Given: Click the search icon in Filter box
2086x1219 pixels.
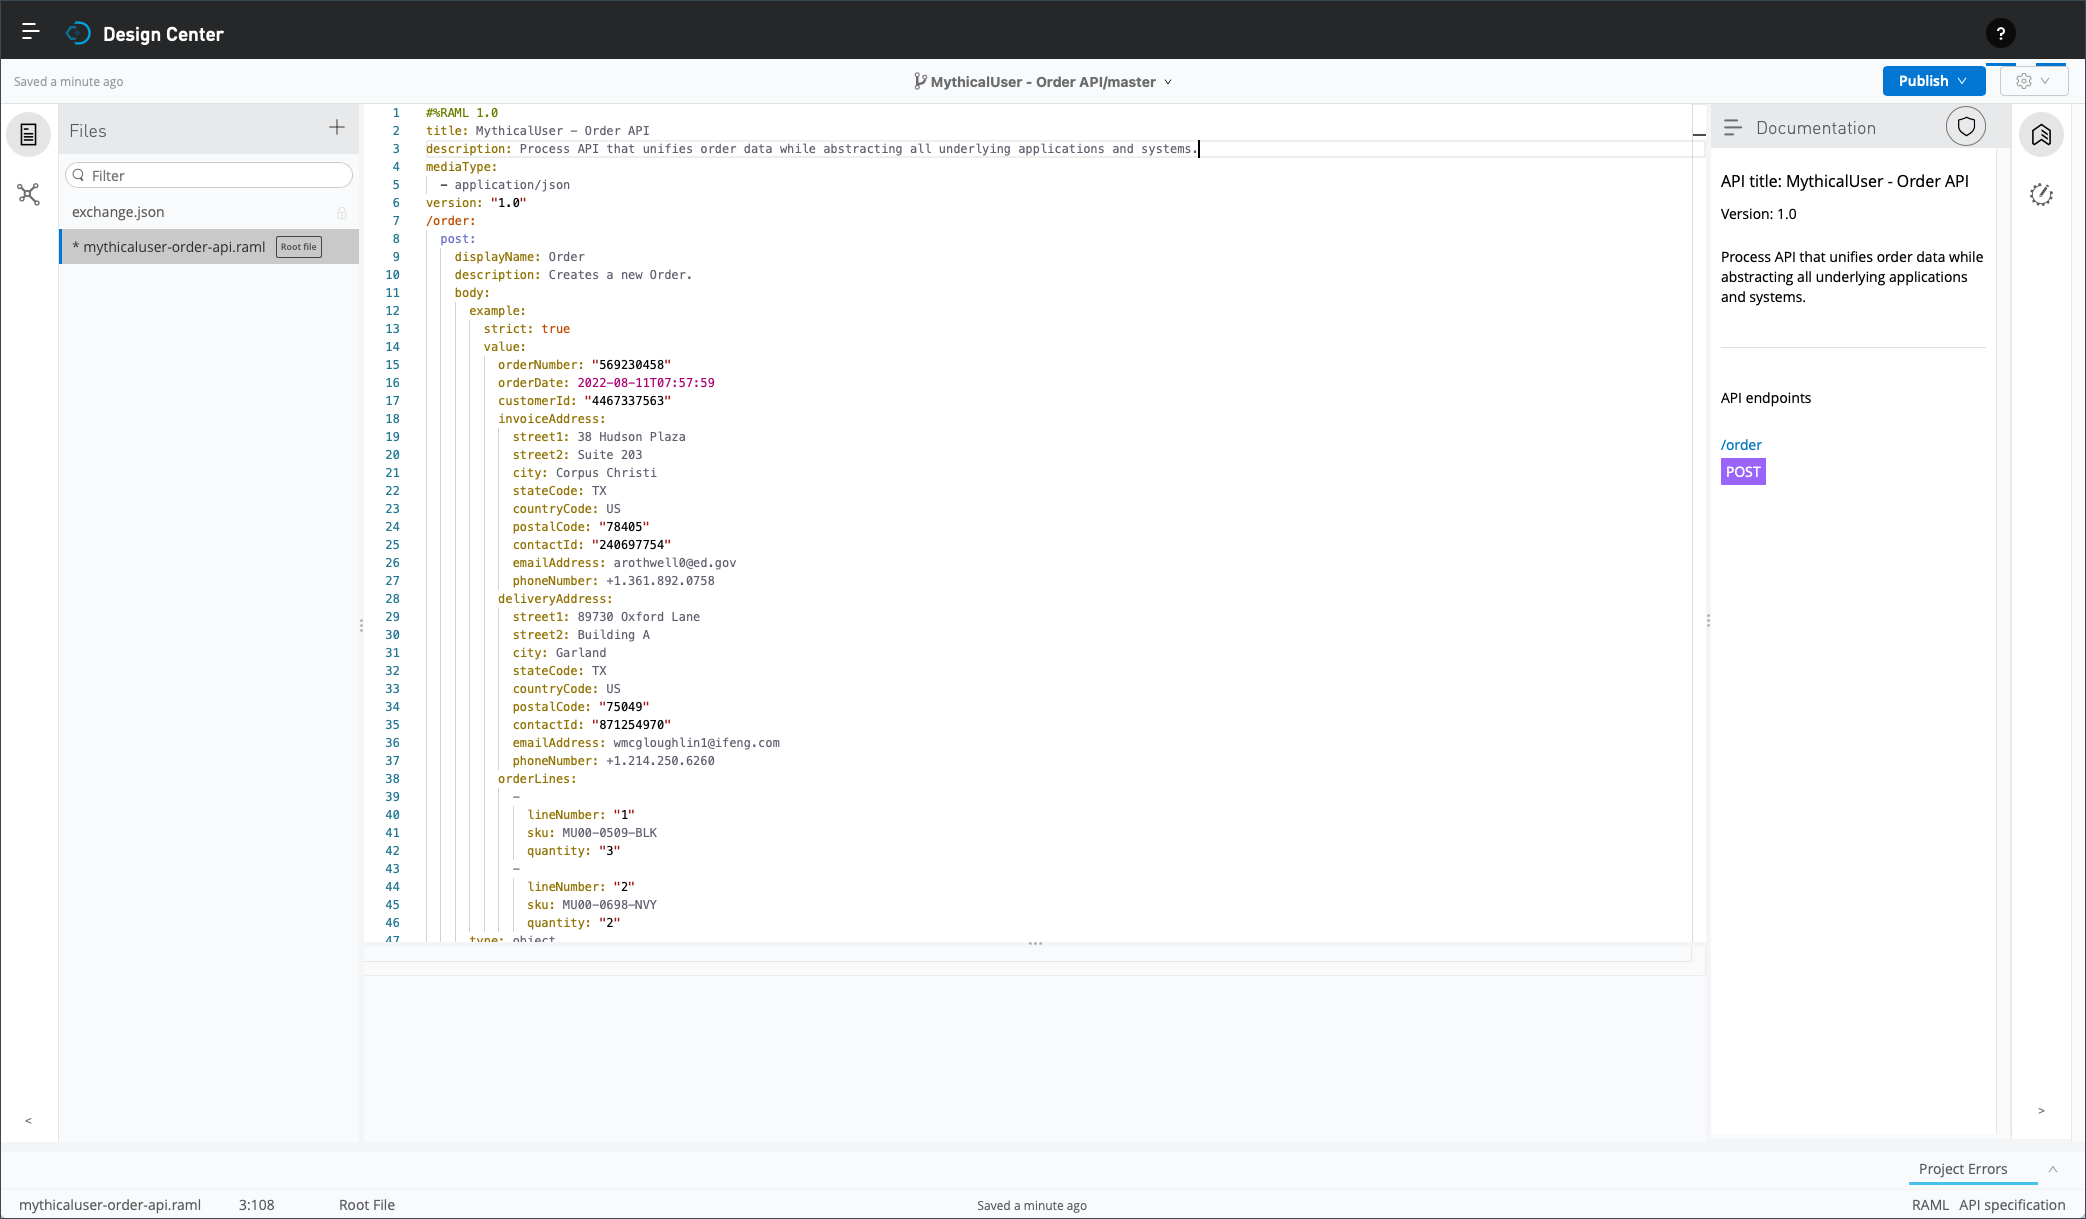Looking at the screenshot, I should [x=79, y=175].
